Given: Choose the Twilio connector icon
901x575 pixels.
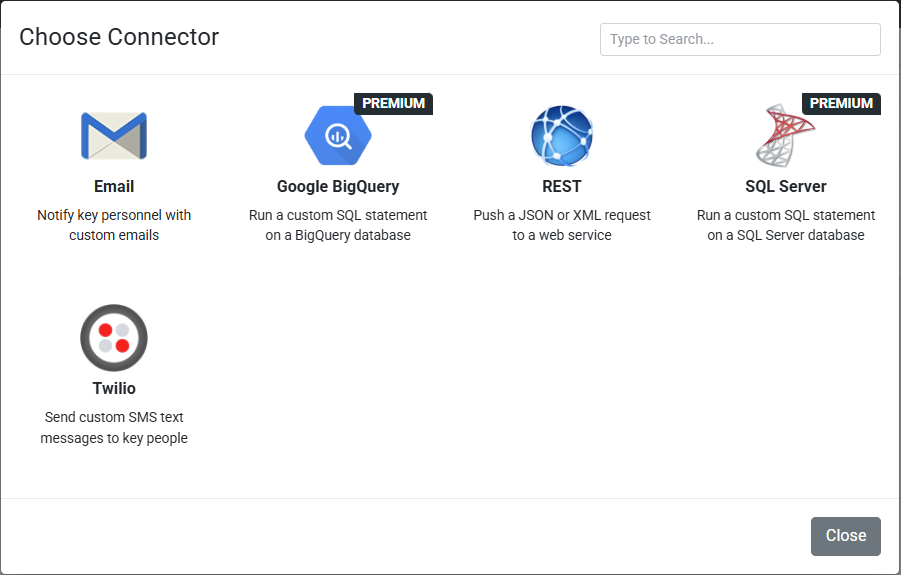Looking at the screenshot, I should [x=114, y=338].
